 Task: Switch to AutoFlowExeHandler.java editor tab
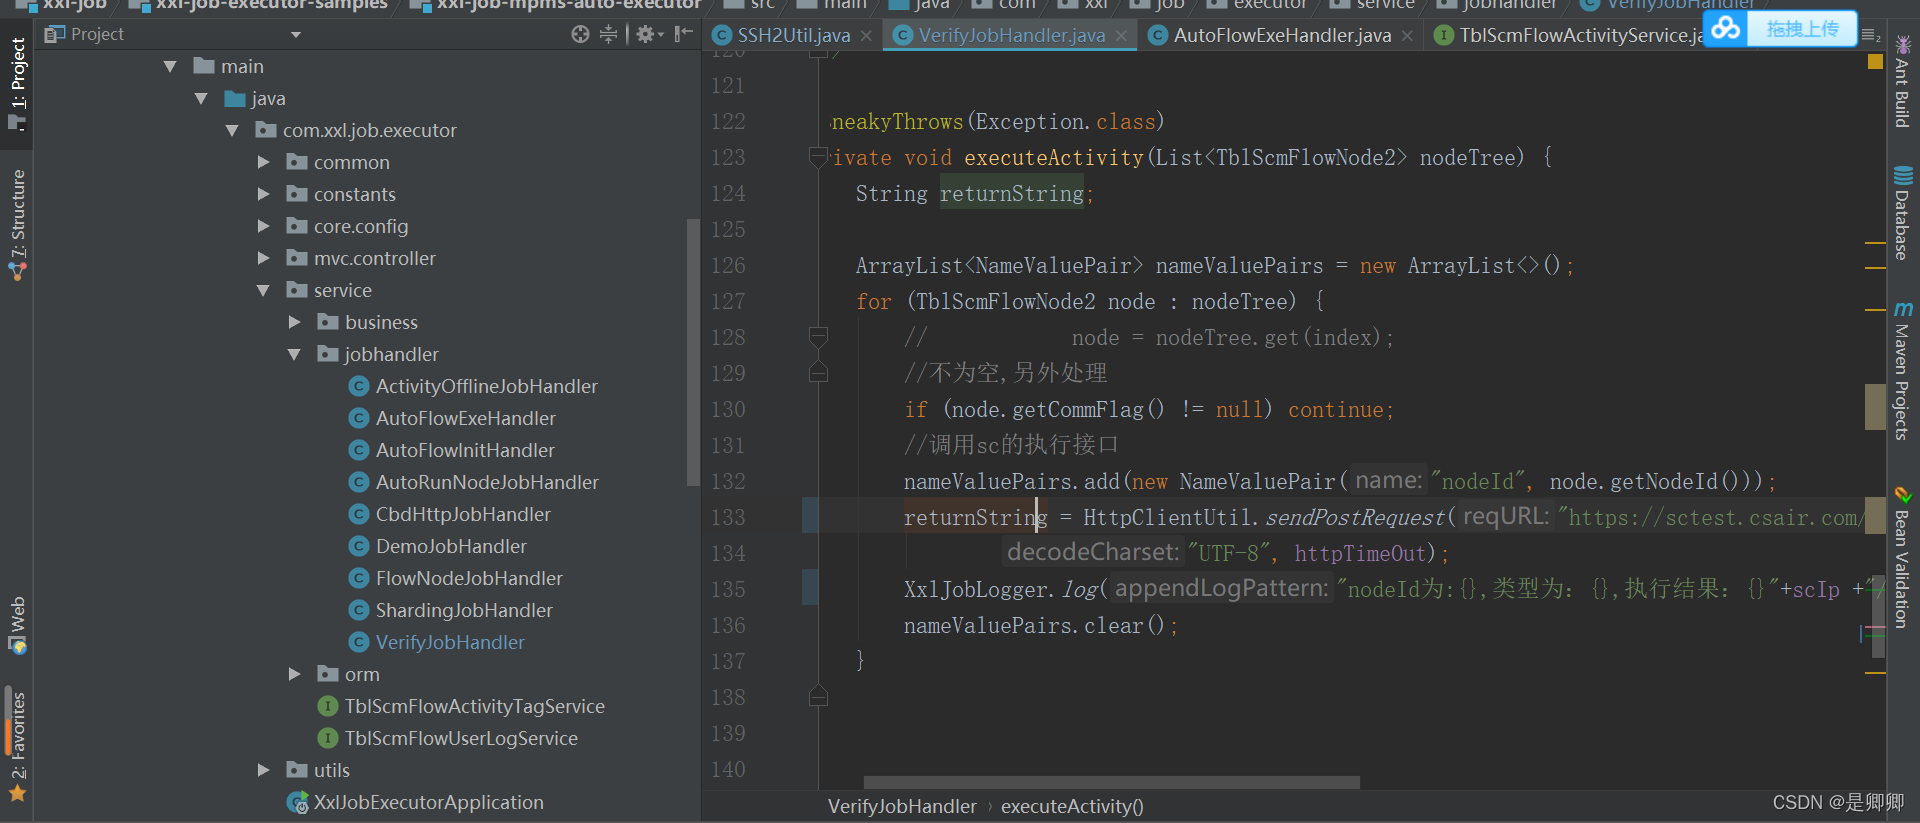pyautogui.click(x=1282, y=35)
